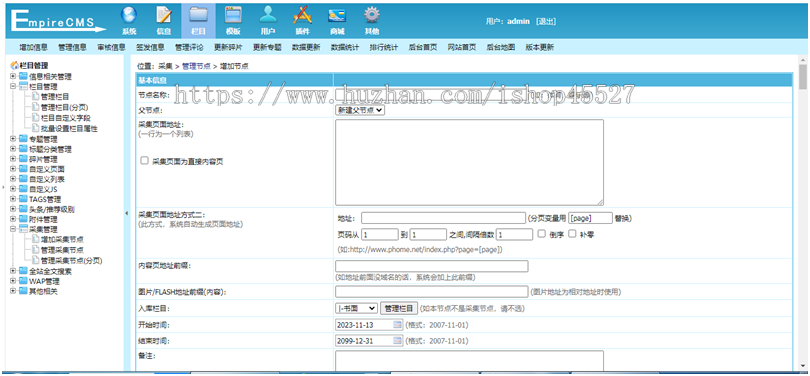Click the 栏目管理 home icon in sidebar

coord(14,66)
